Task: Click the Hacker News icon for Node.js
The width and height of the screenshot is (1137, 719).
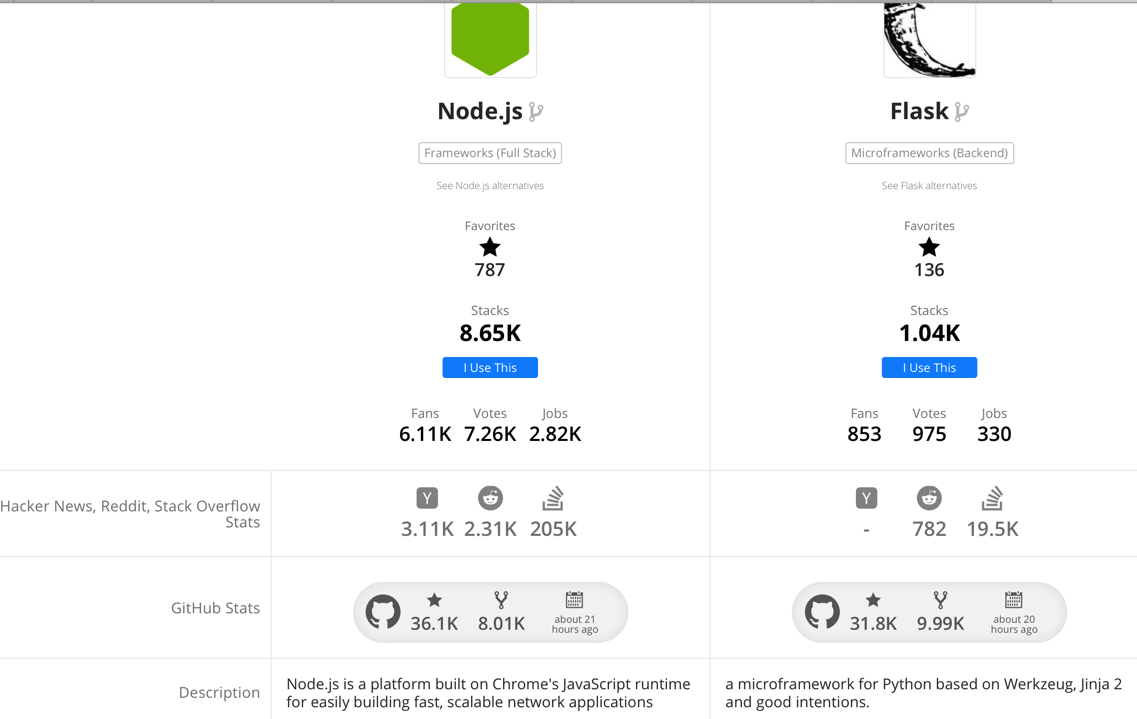Action: (x=427, y=498)
